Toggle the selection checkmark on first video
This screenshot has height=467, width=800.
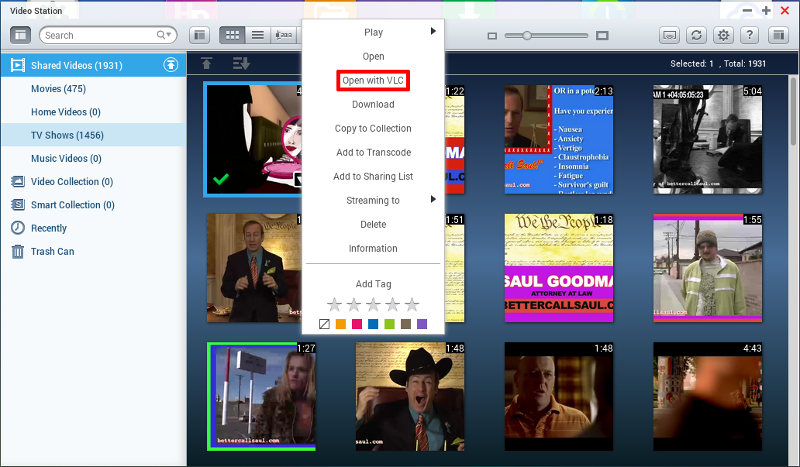[x=220, y=181]
